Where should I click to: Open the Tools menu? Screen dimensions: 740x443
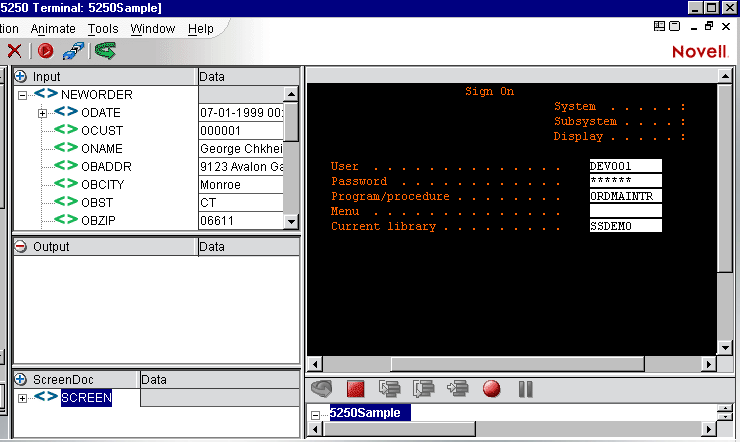coord(103,29)
